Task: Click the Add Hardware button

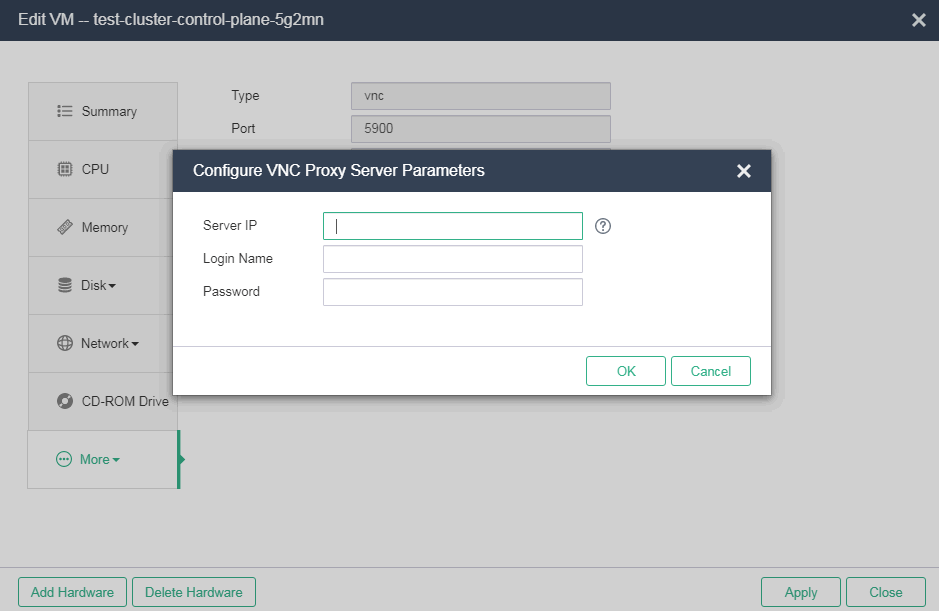Action: tap(72, 592)
